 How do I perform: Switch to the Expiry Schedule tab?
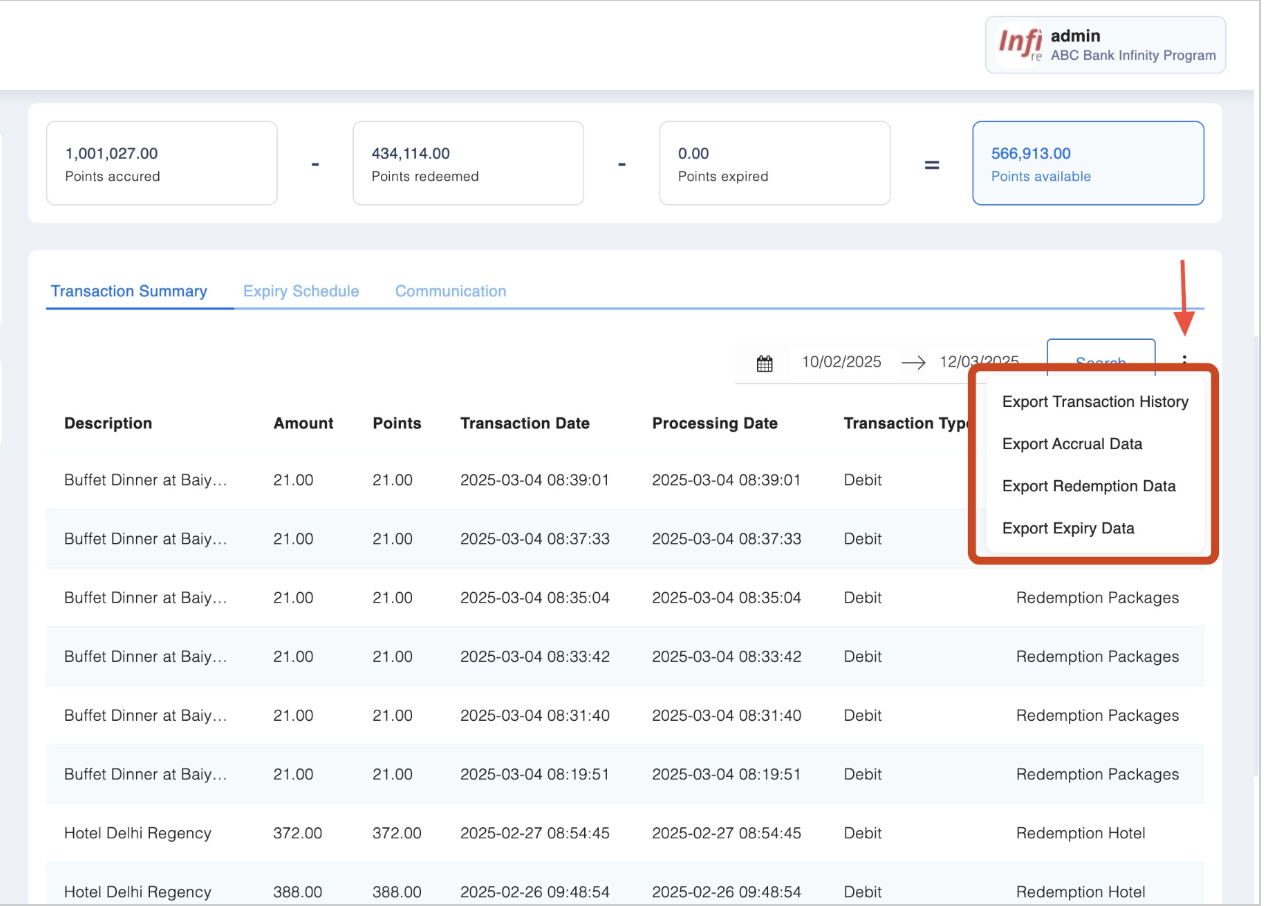tap(301, 291)
